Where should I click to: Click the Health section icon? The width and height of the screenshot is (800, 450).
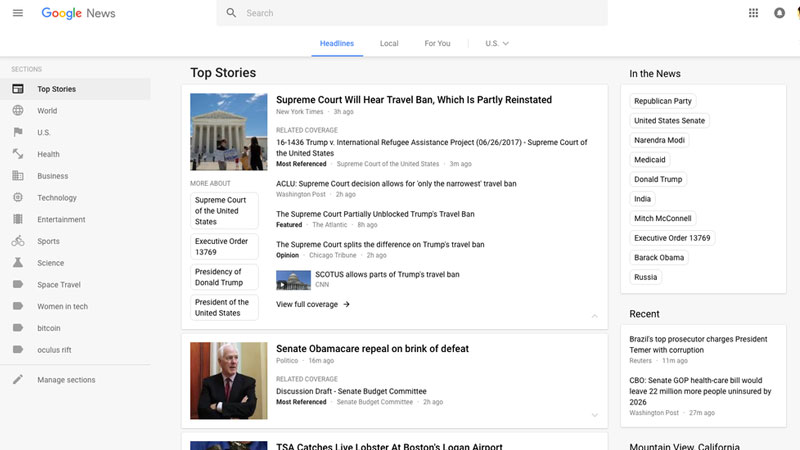pyautogui.click(x=18, y=154)
